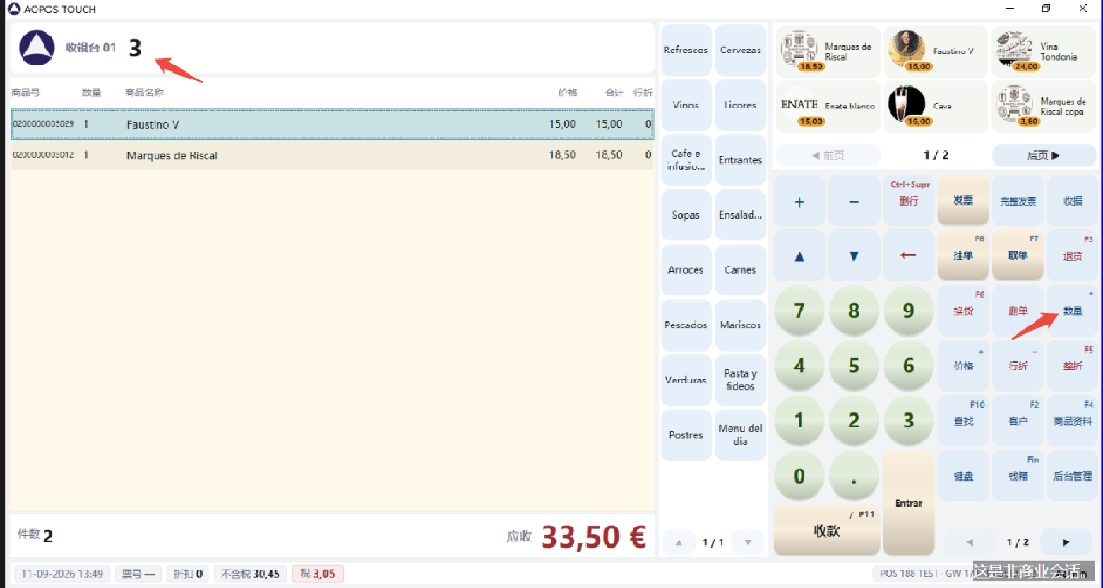
Task: Move selection up with the up-triangle key
Action: 799,256
